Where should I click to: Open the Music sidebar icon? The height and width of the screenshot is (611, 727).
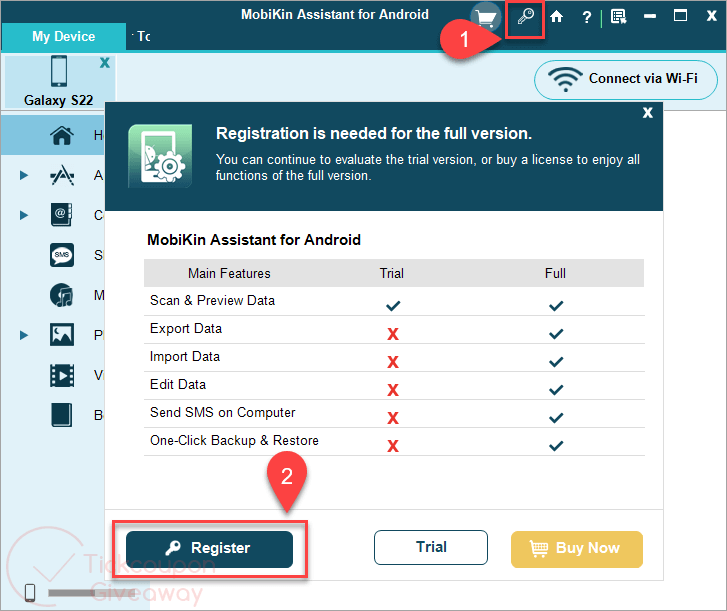click(x=62, y=295)
